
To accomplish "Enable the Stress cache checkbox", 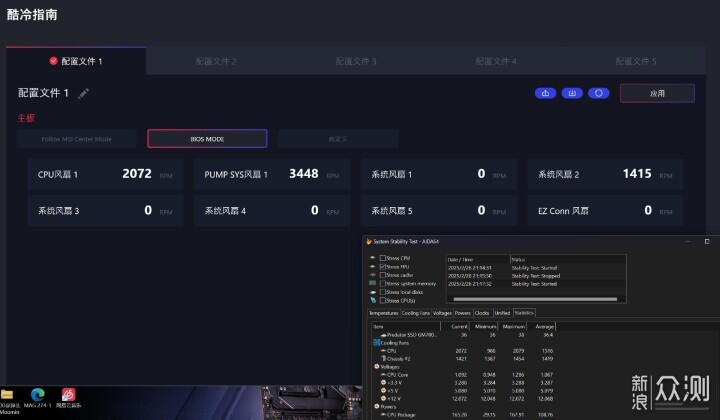I will pos(382,275).
